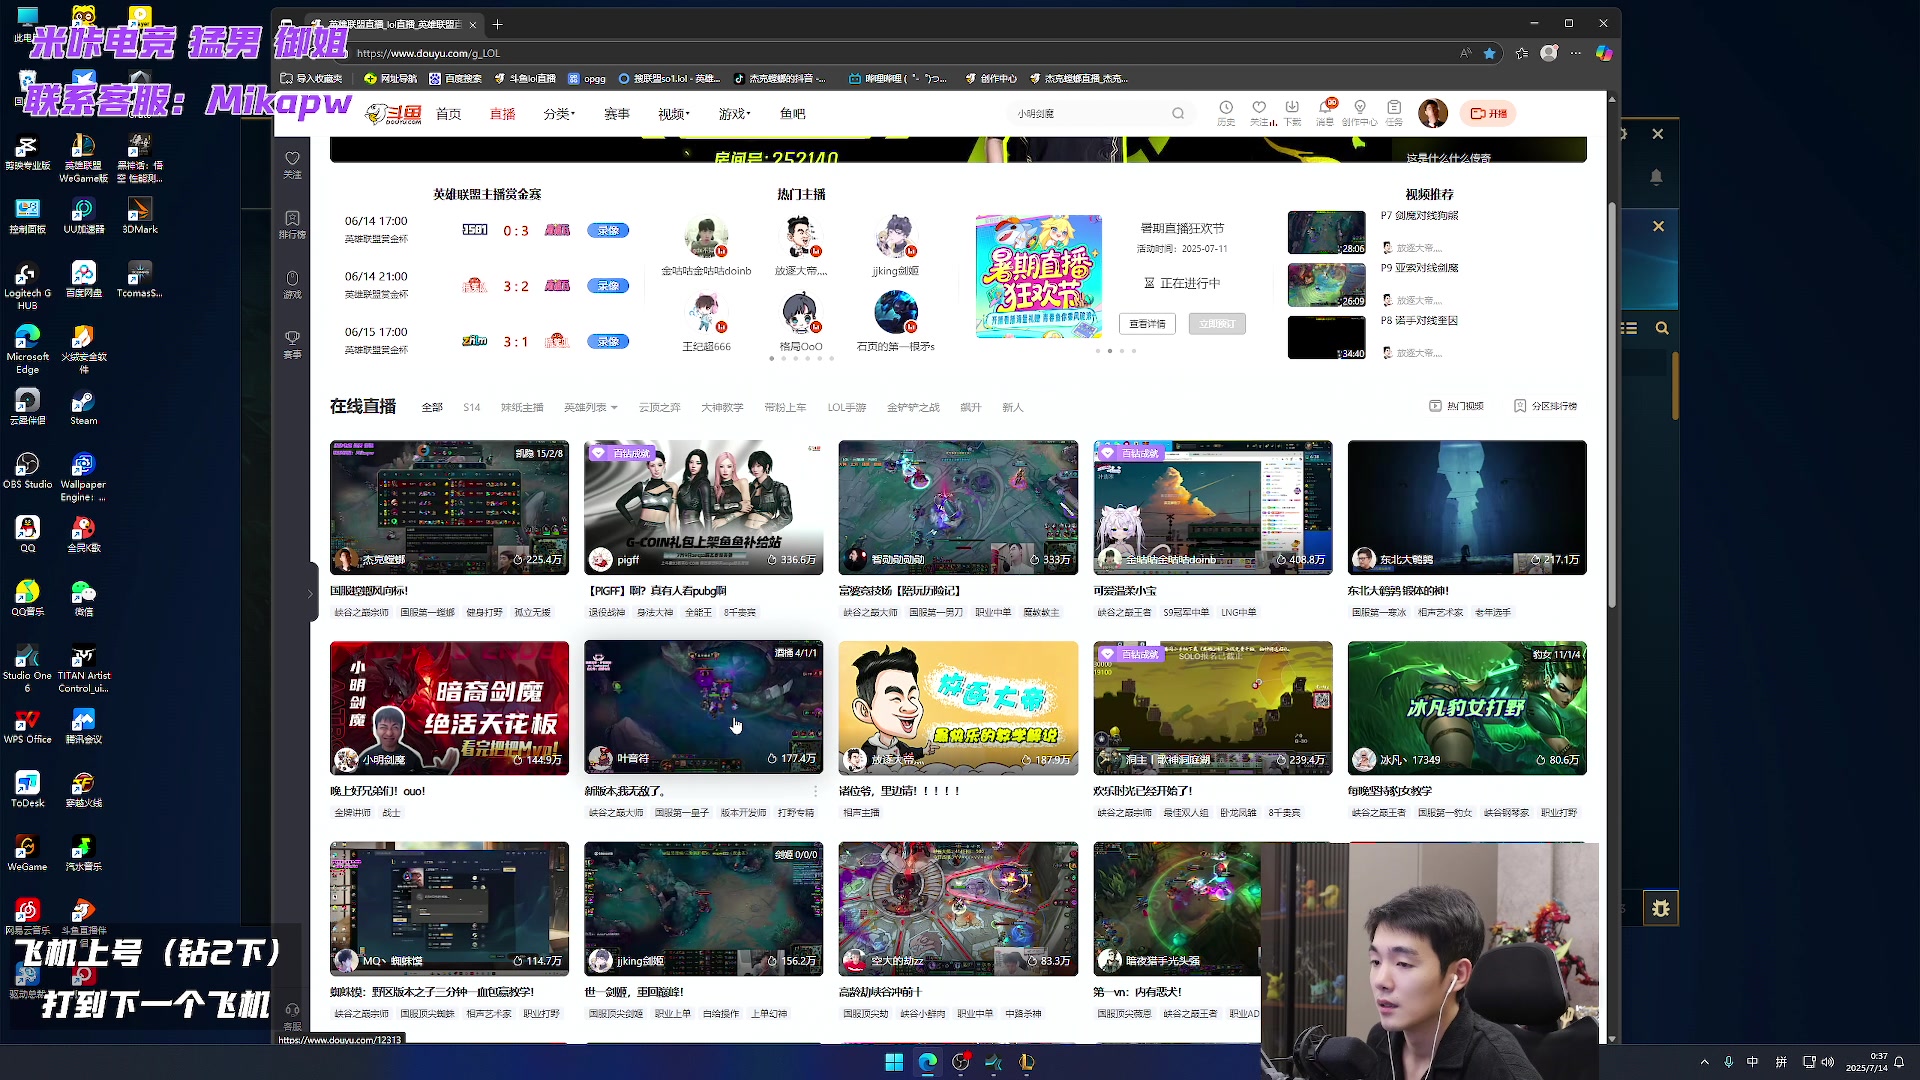Viewport: 1920px width, 1080px height.
Task: Open the 游戏 sidebar icon
Action: pyautogui.click(x=292, y=285)
